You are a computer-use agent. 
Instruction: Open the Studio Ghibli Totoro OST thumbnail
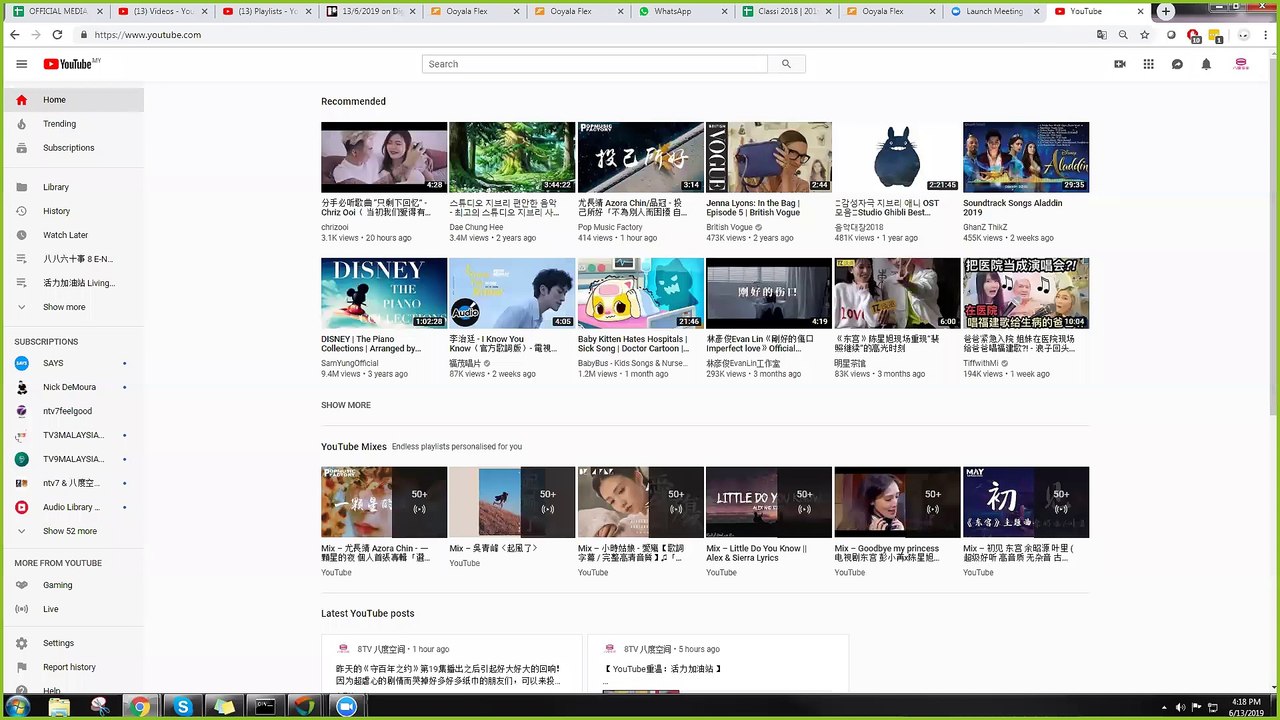coord(897,157)
